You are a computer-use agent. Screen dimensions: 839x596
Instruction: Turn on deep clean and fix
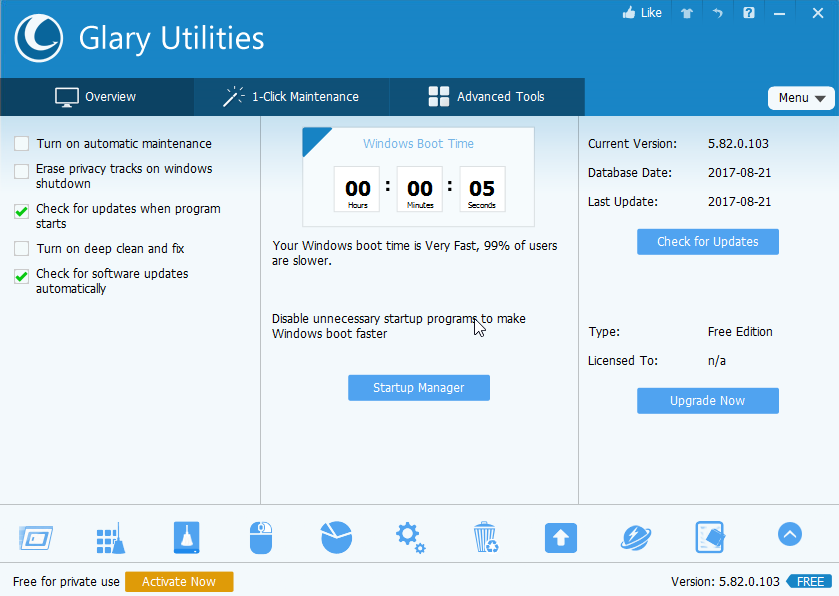pos(21,248)
